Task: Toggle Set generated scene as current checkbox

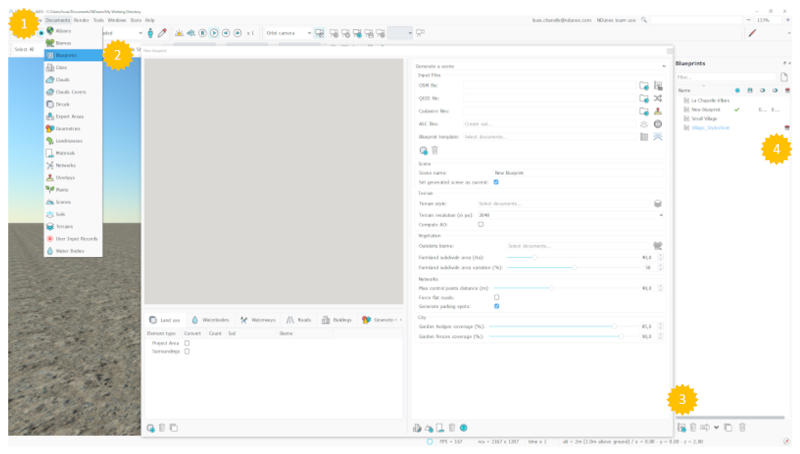Action: click(497, 182)
